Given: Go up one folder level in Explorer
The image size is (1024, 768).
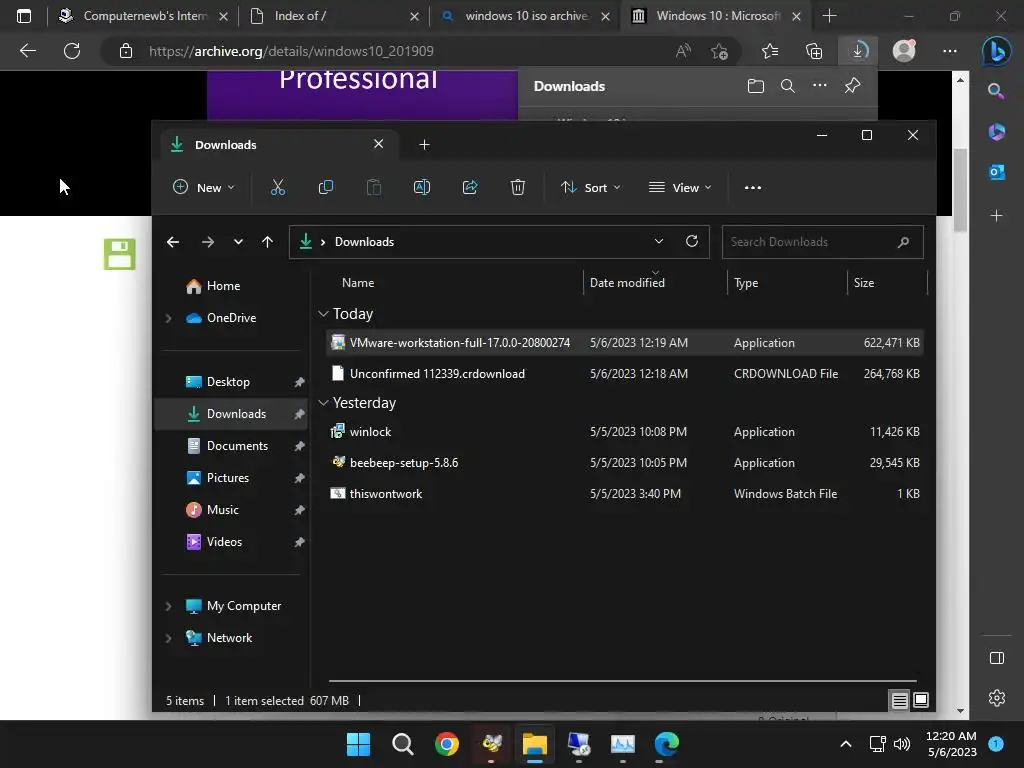Looking at the screenshot, I should click(267, 242).
